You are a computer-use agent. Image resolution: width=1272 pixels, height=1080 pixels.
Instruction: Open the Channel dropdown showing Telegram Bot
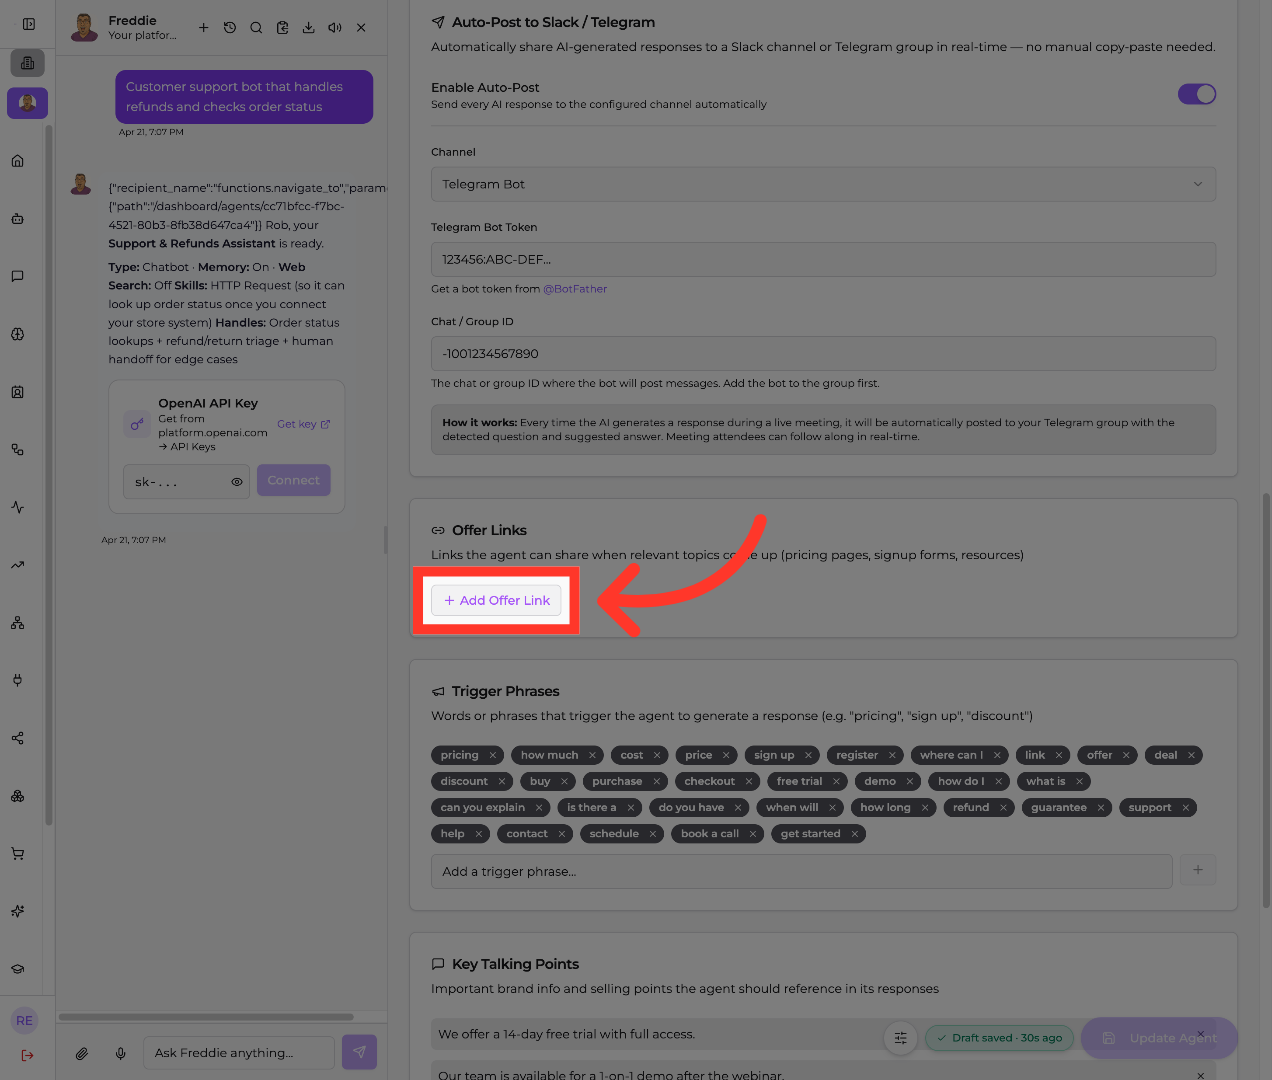click(x=823, y=184)
